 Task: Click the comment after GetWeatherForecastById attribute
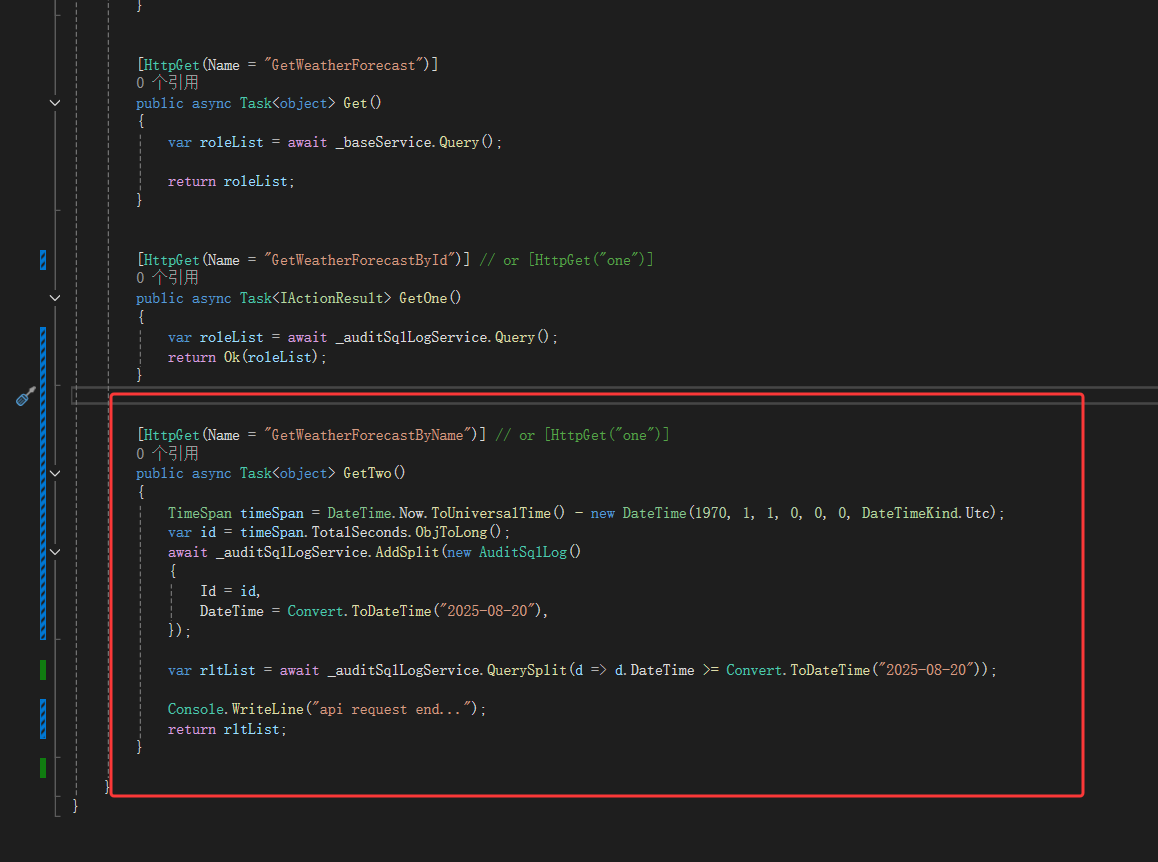click(566, 260)
